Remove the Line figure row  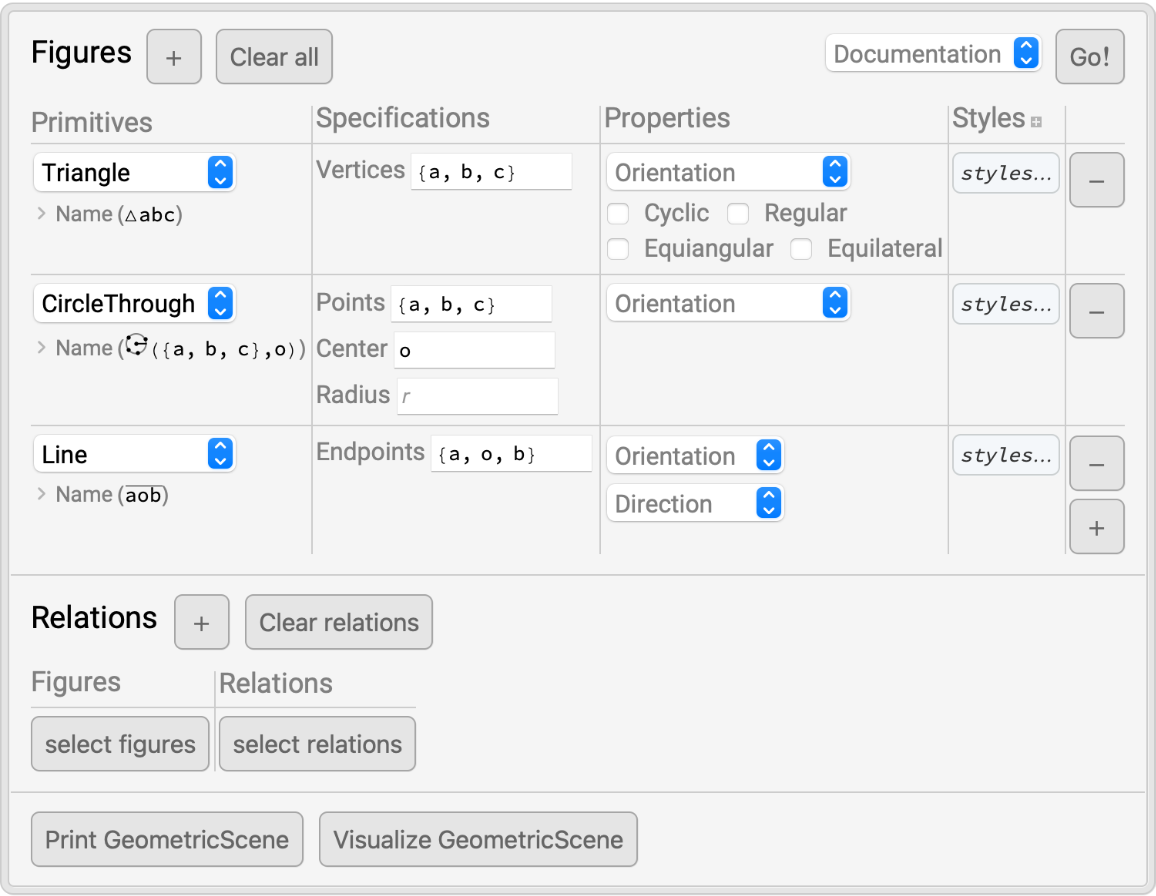point(1096,463)
